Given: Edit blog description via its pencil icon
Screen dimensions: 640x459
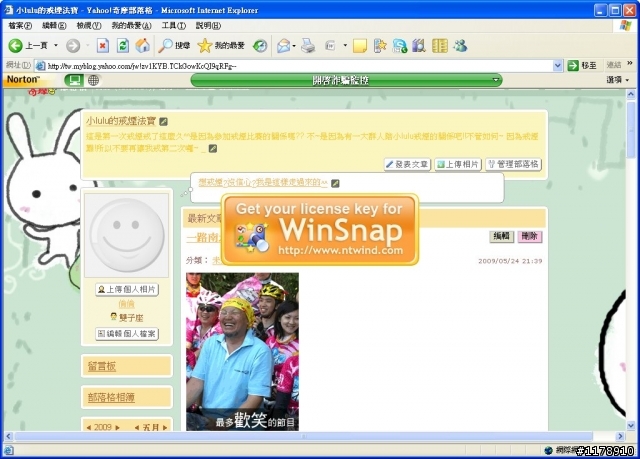Looking at the screenshot, I should (x=213, y=149).
